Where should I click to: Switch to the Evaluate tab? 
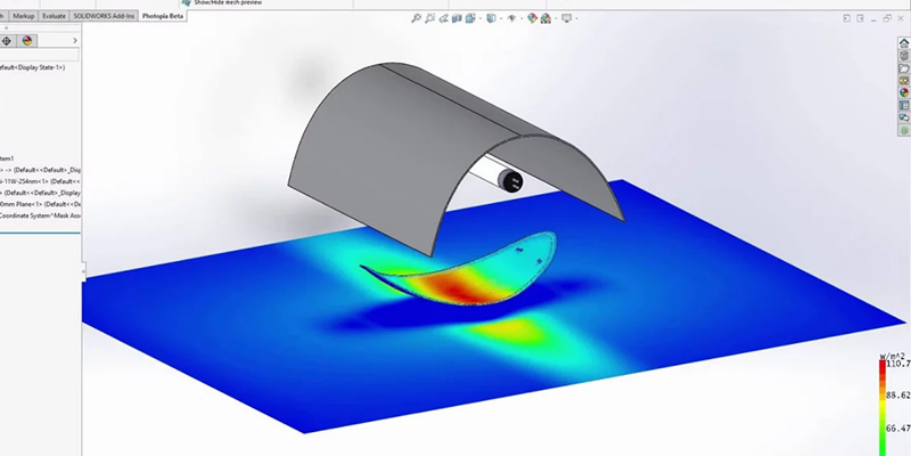tap(54, 16)
